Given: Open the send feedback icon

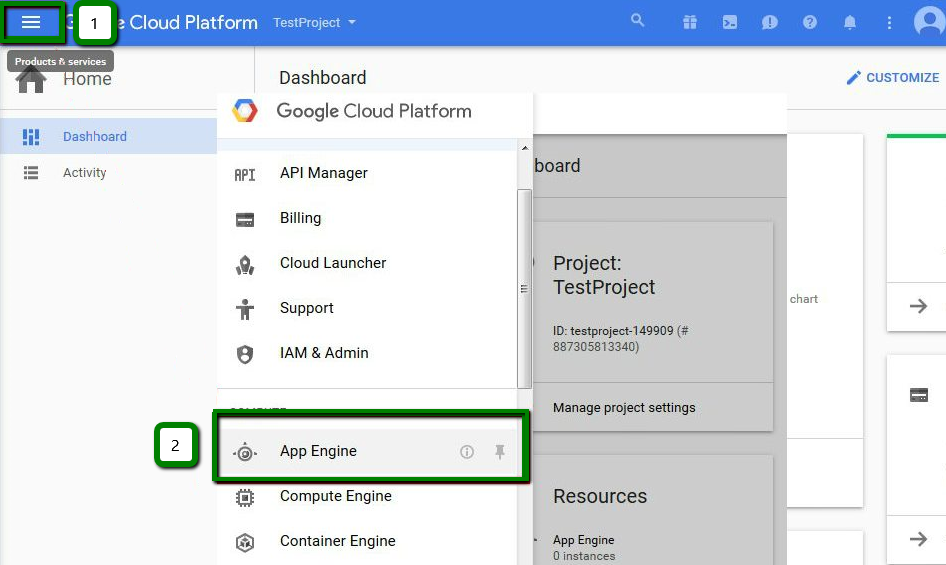Looking at the screenshot, I should [x=769, y=22].
